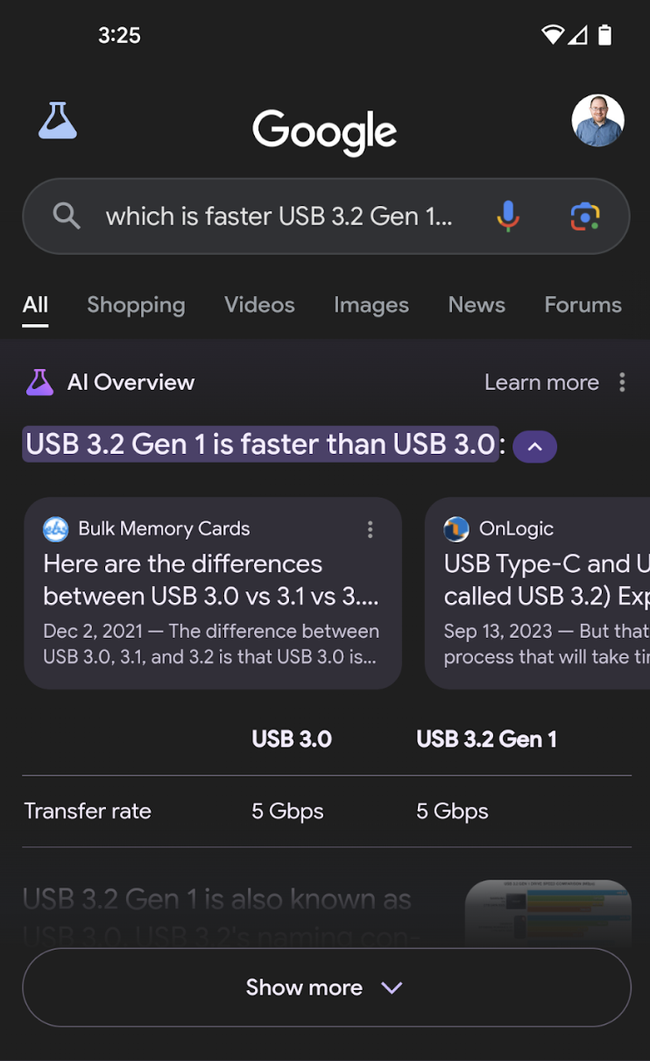The height and width of the screenshot is (1061, 650).
Task: Open the three-dot menu next to Learn more
Action: coord(622,382)
